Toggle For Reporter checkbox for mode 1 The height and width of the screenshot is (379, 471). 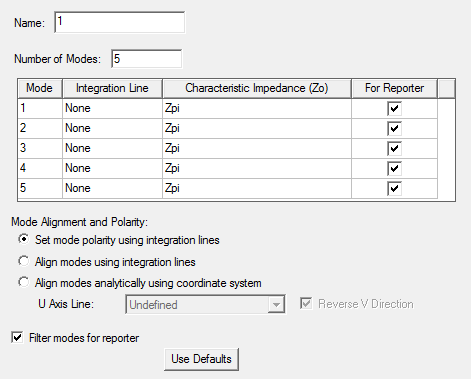(x=394, y=109)
